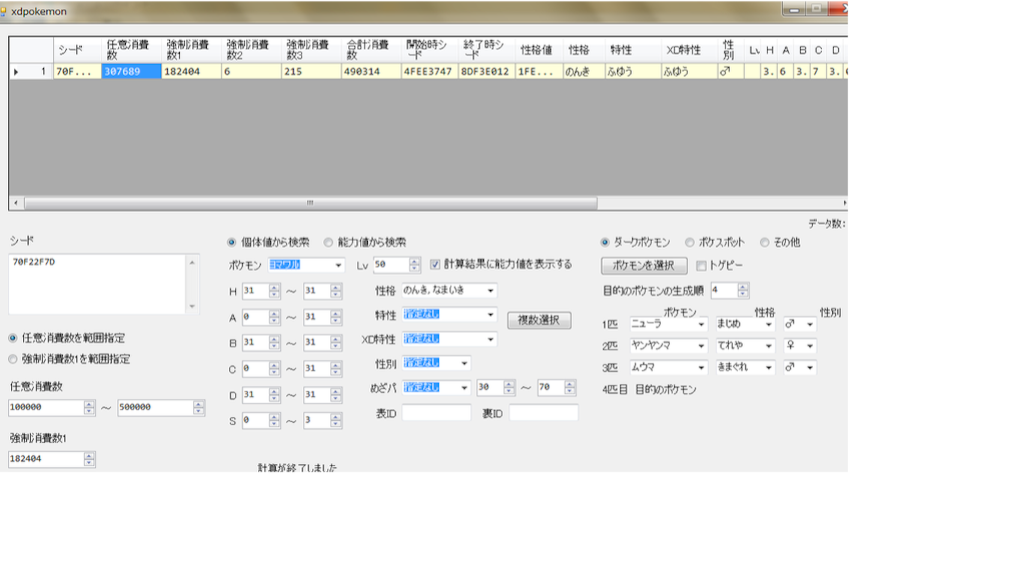Increase the C minimum IV stepper
Image resolution: width=1024 pixels, height=576 pixels.
274,366
